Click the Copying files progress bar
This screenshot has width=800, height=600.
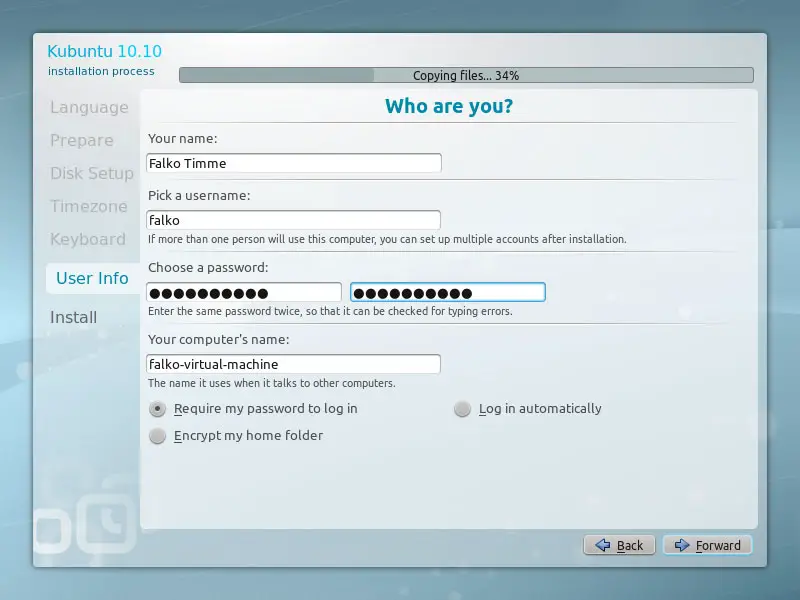coord(466,75)
